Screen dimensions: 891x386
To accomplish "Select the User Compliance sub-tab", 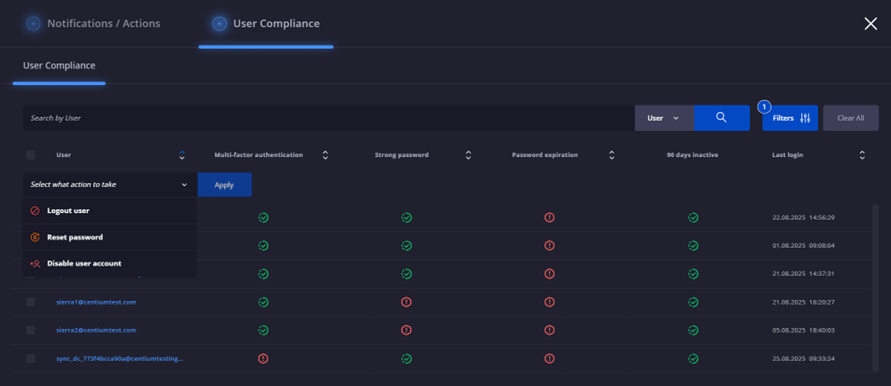I will point(59,66).
